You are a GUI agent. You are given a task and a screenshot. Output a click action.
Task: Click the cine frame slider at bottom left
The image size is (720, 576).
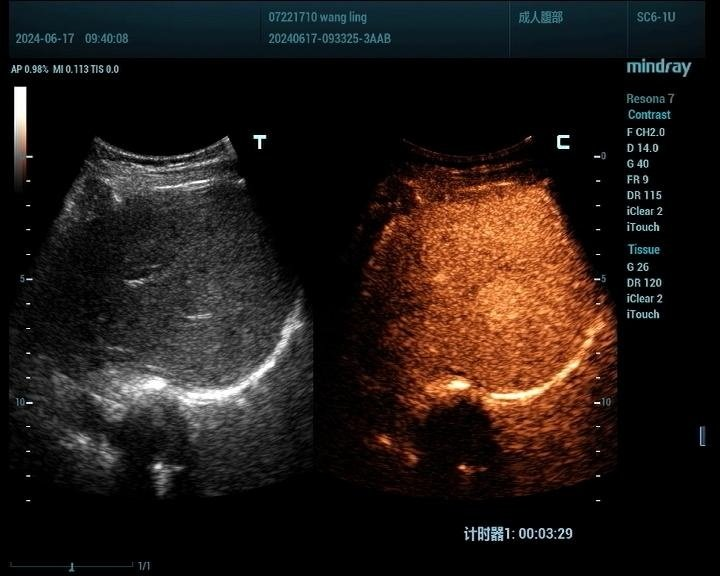(x=71, y=566)
